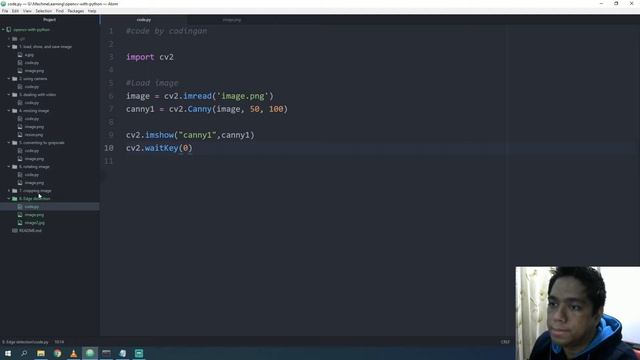Switch to the image.png editor tab
Screen dimensions: 640x360
point(231,20)
